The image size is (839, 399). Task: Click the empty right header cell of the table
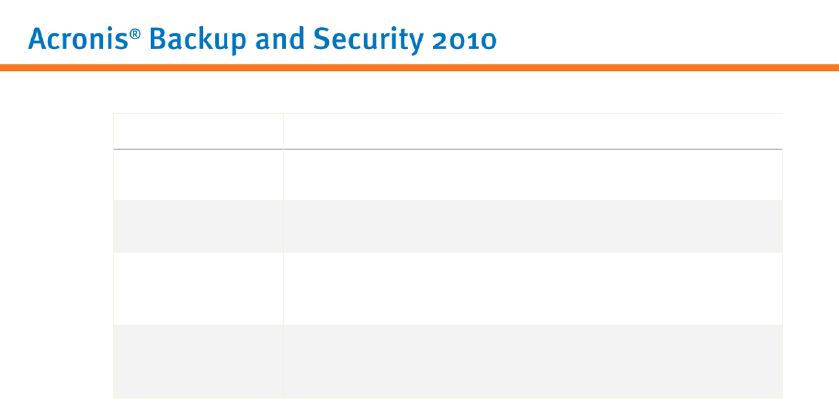[x=533, y=131]
